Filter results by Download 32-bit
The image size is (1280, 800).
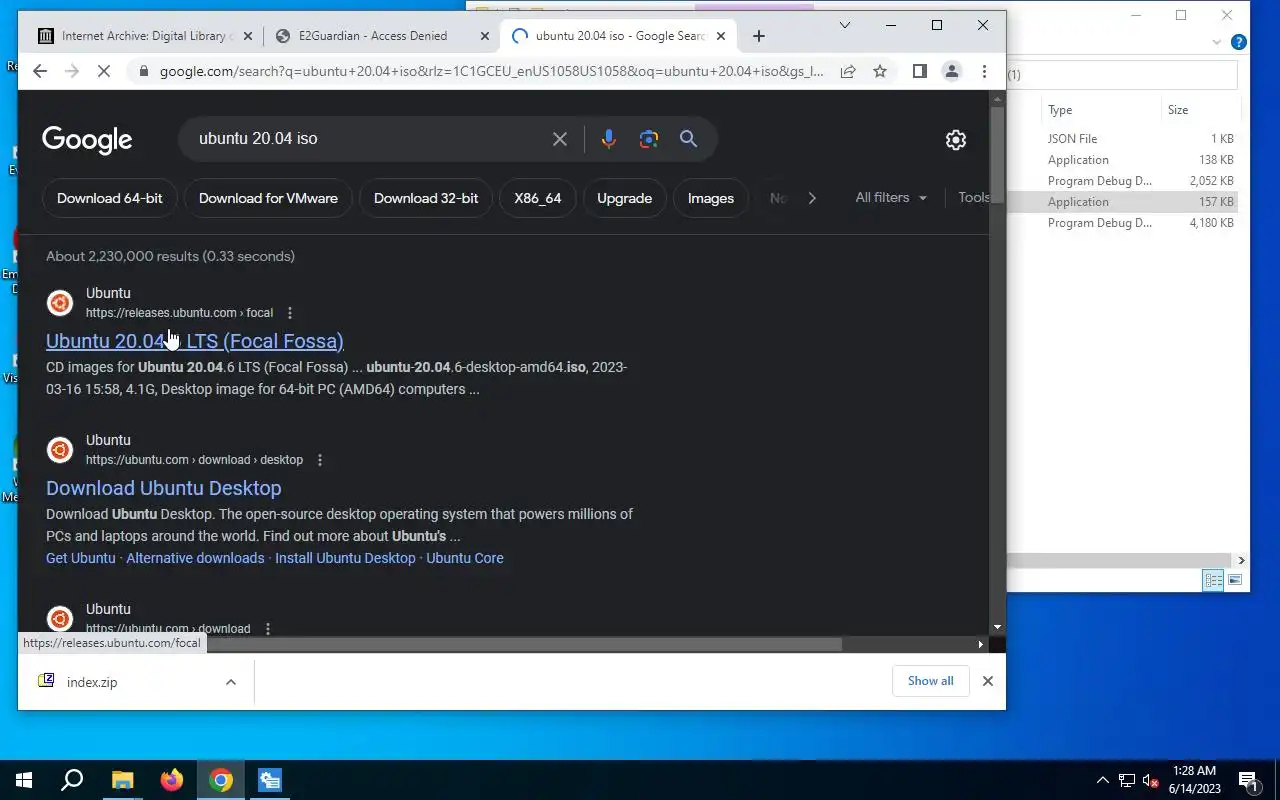coord(426,198)
